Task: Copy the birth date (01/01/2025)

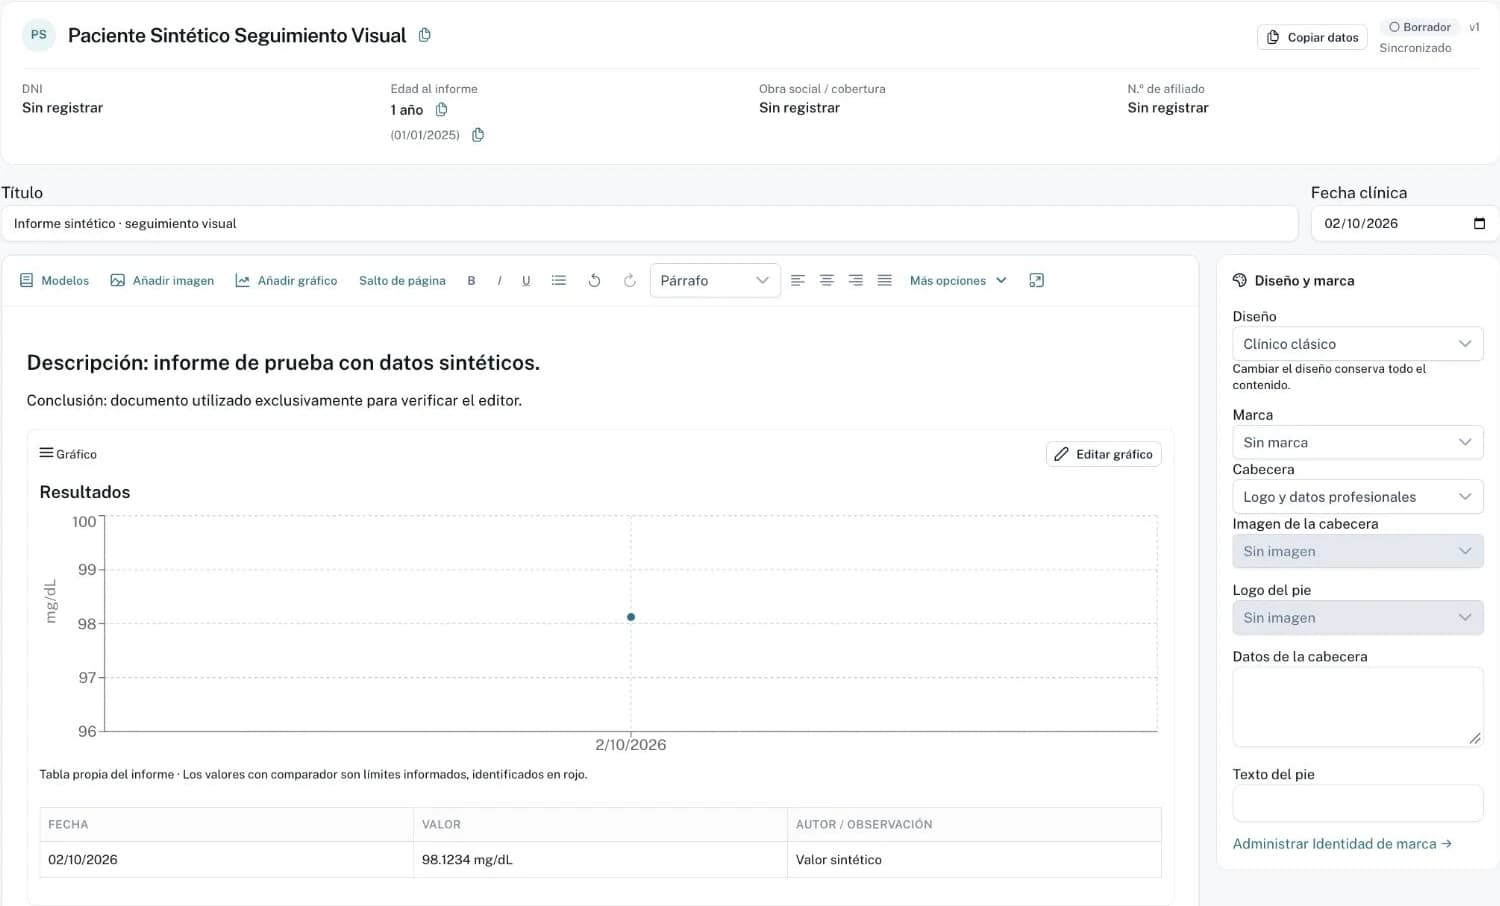Action: tap(478, 135)
